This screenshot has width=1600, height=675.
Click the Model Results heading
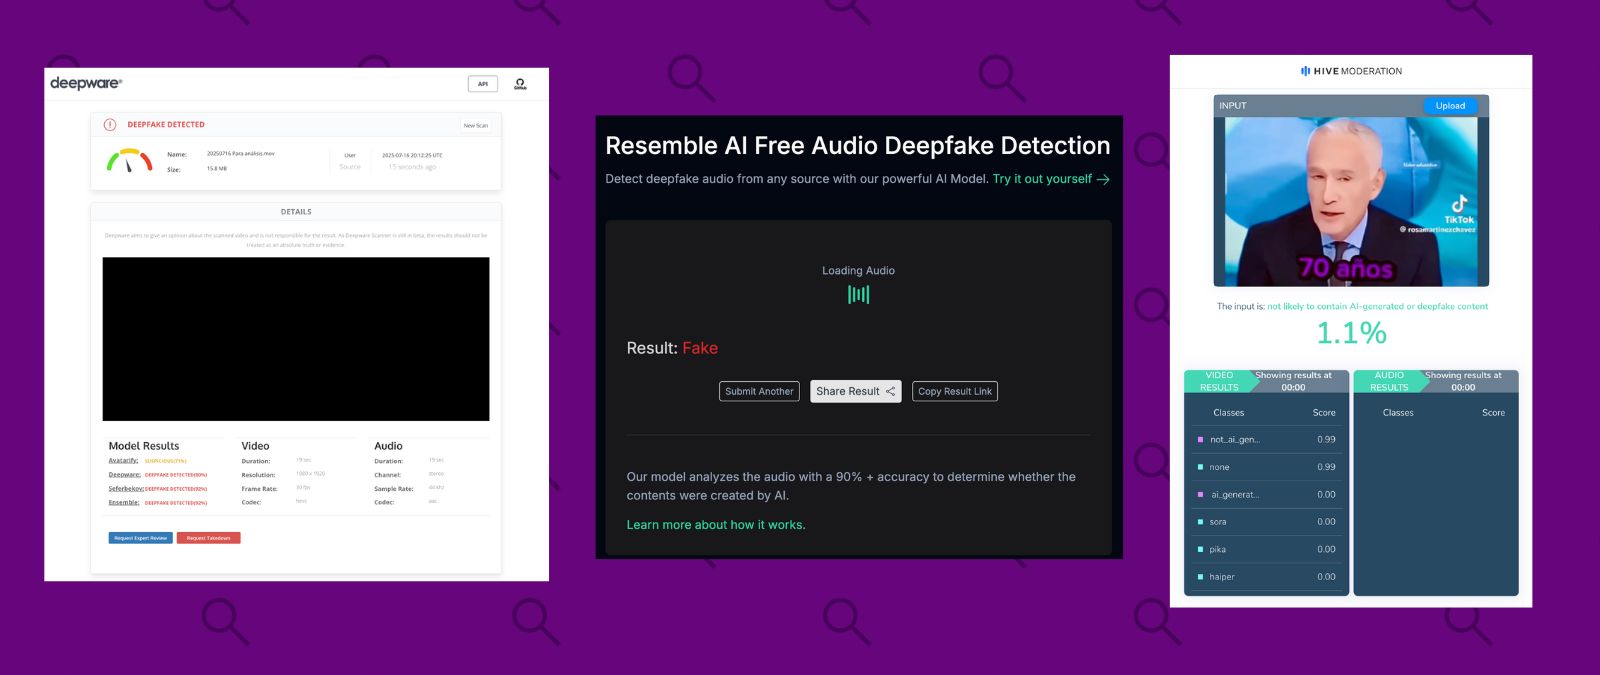pos(144,446)
